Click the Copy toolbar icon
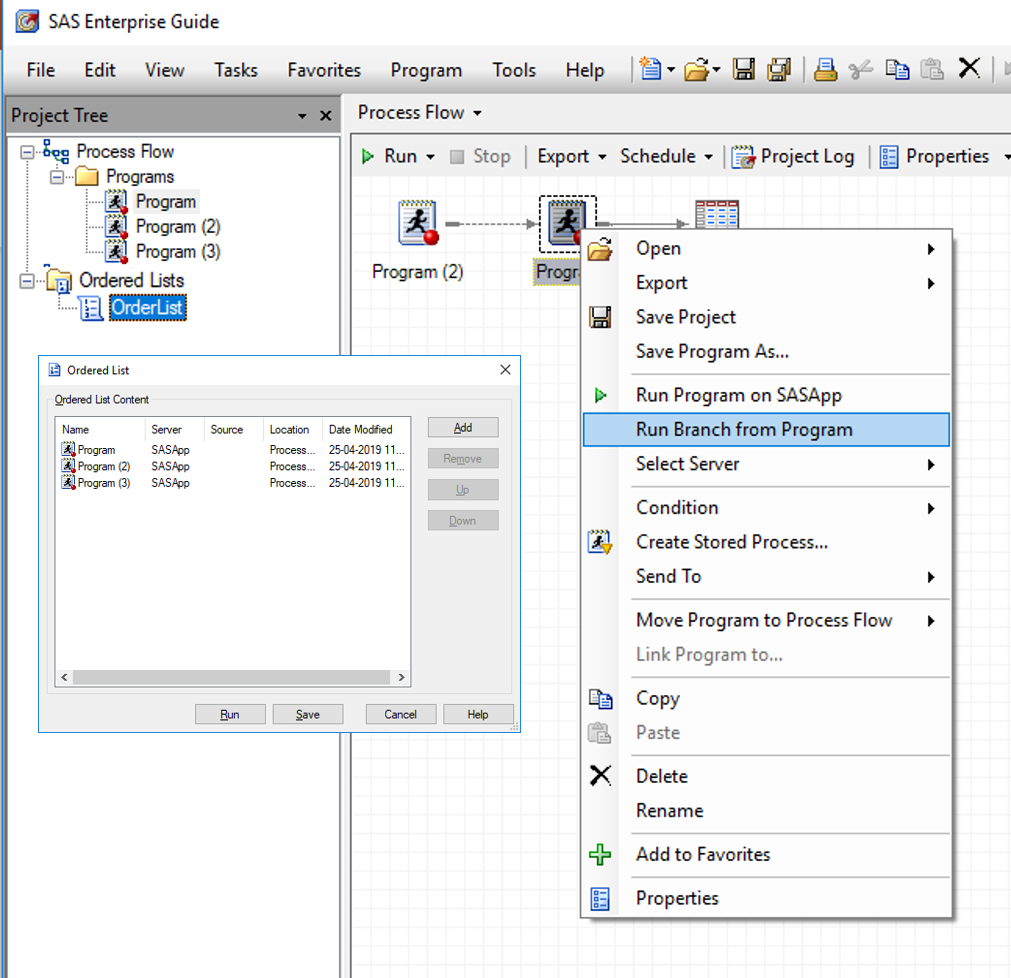 pyautogui.click(x=897, y=69)
